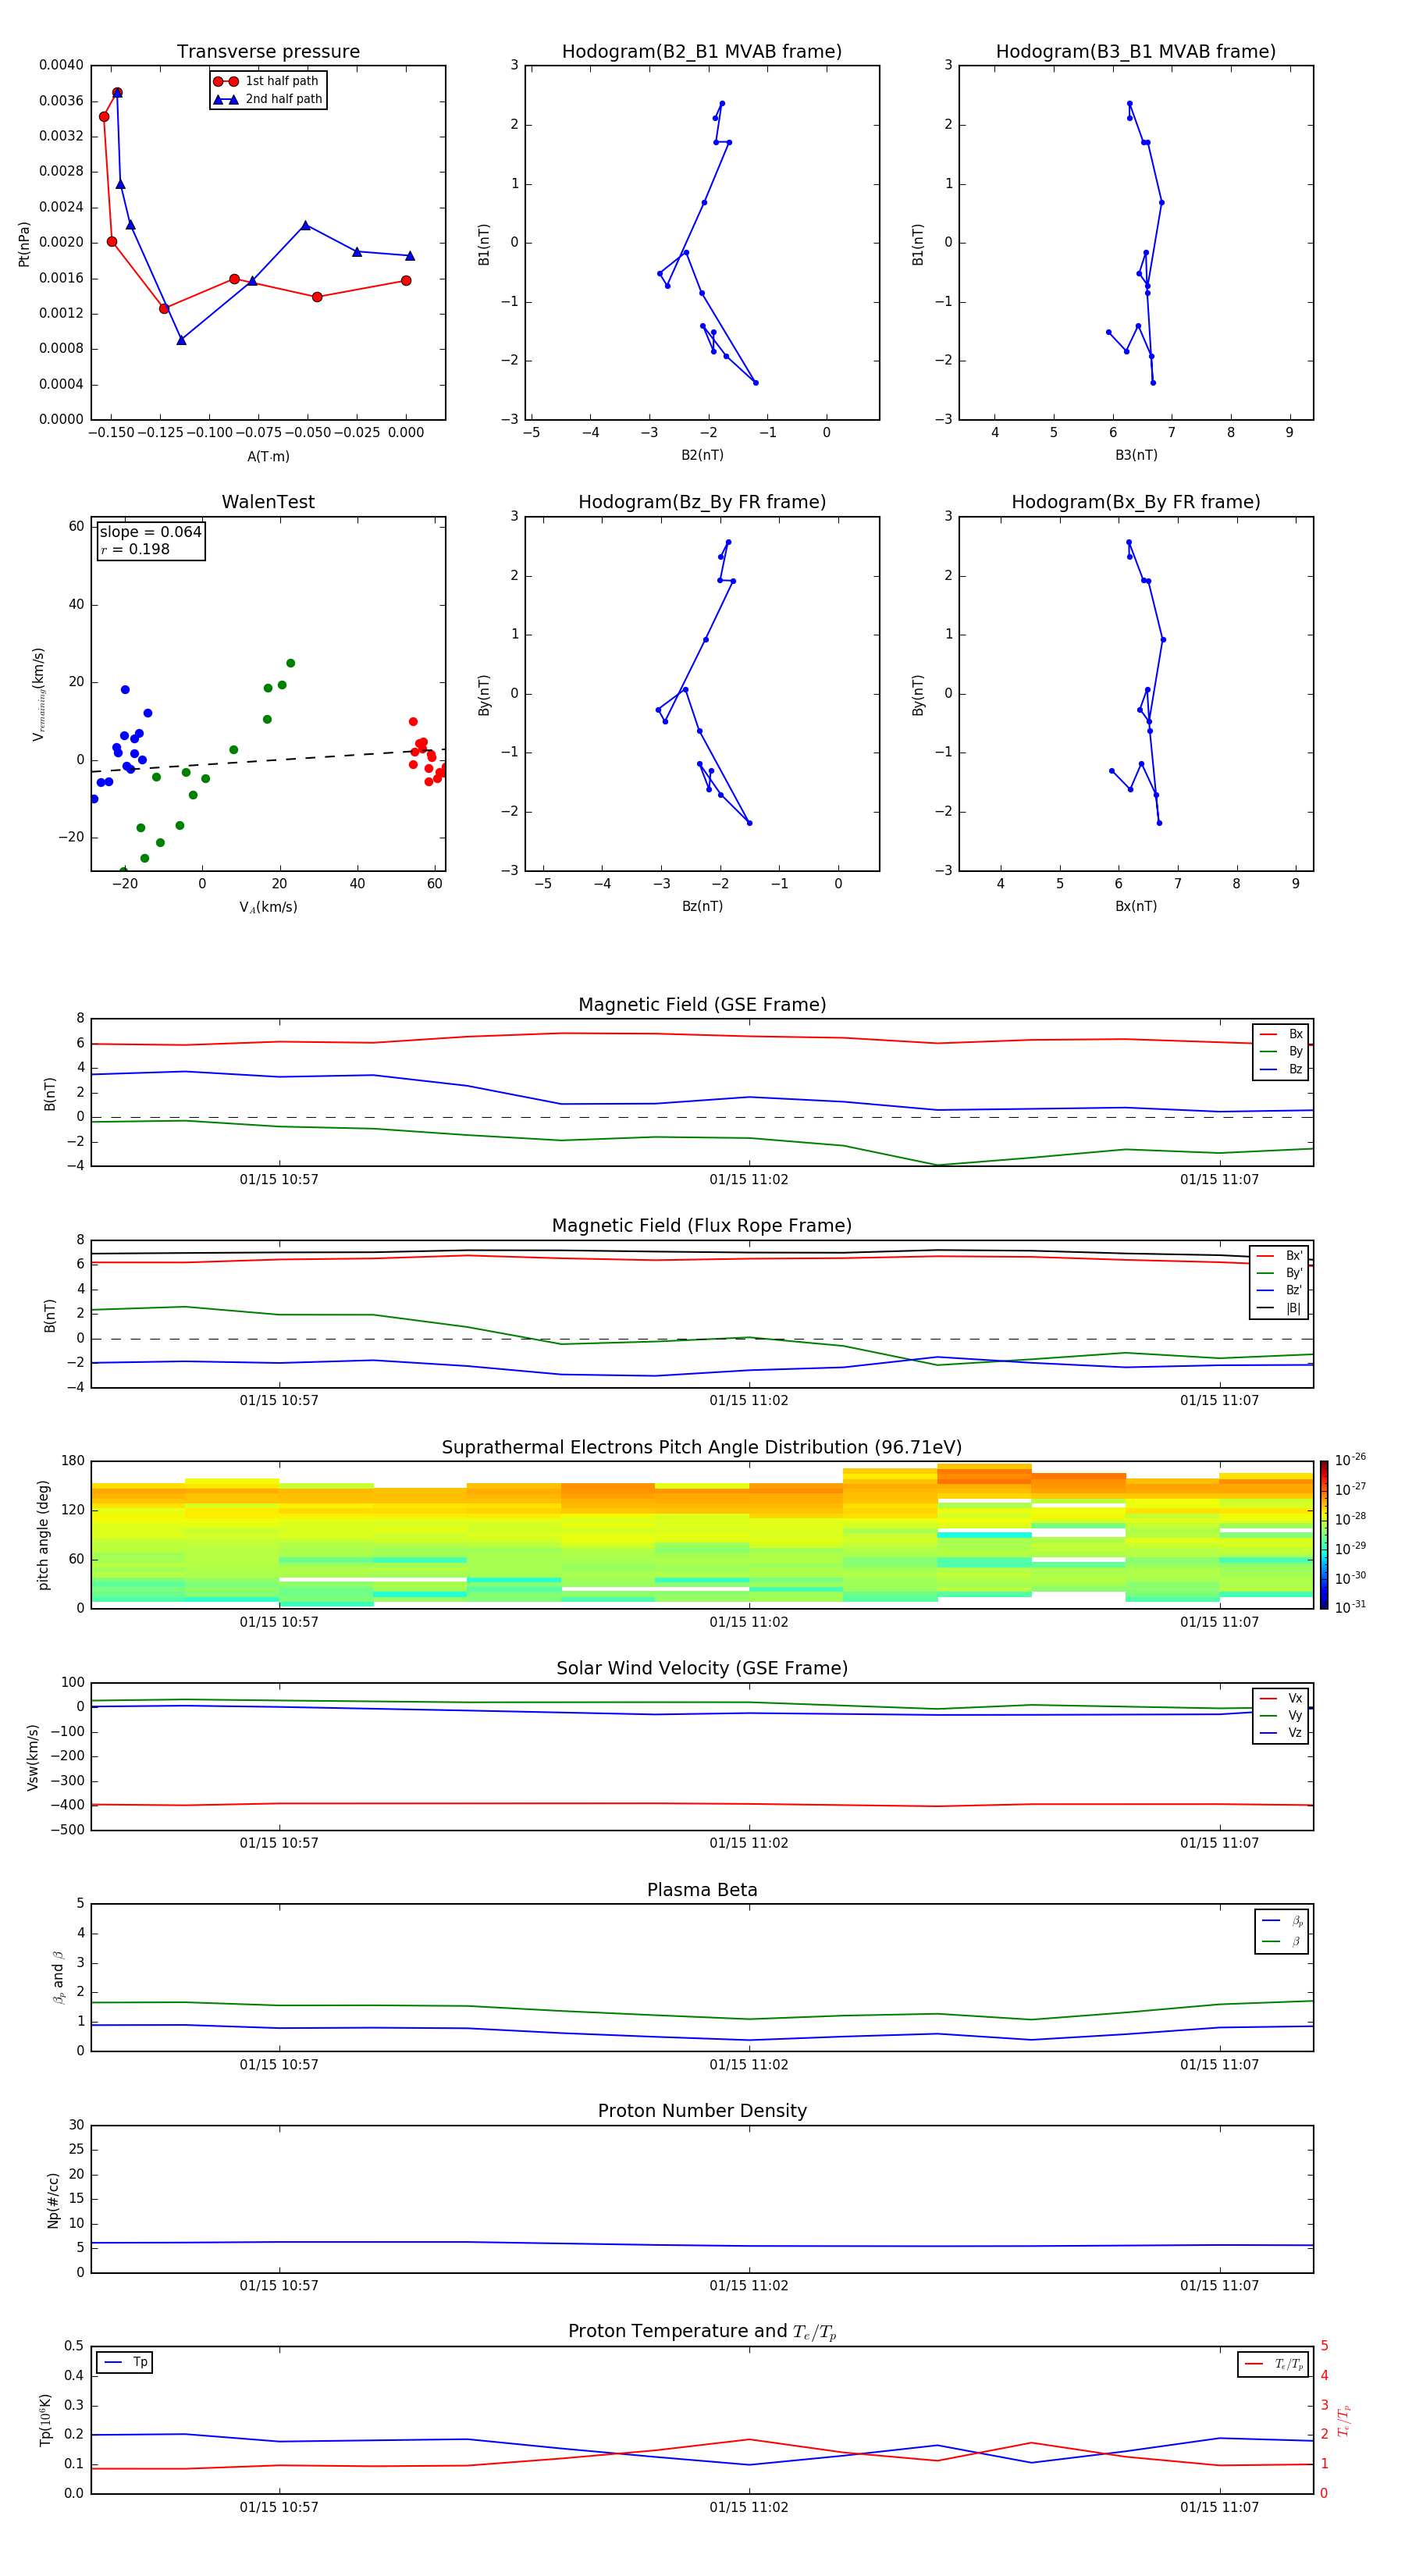Click the 'Magnetic Field (GSE Frame)' title
1405x2576 pixels.
[x=702, y=1005]
